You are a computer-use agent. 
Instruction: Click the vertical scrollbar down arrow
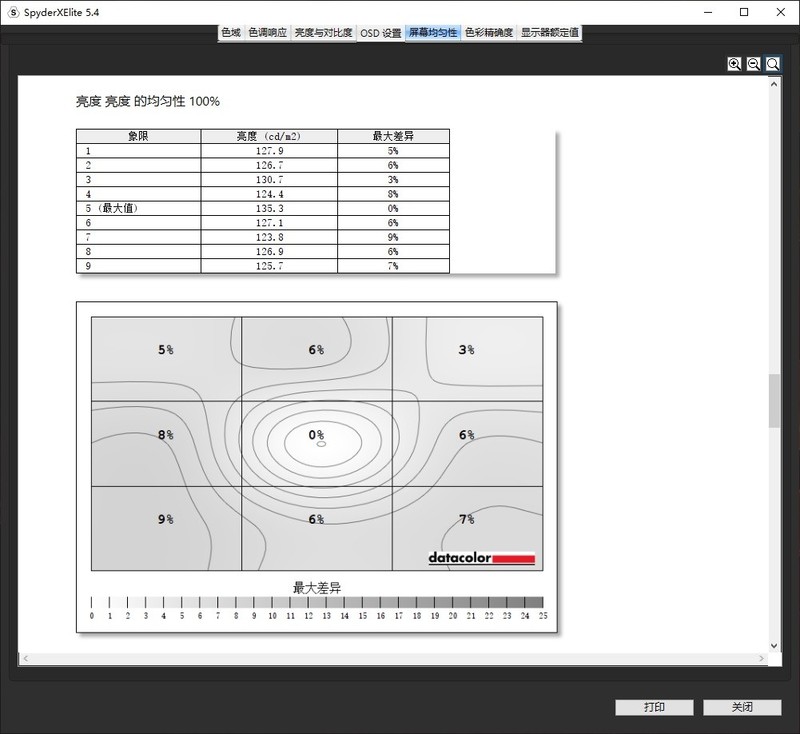[x=774, y=645]
